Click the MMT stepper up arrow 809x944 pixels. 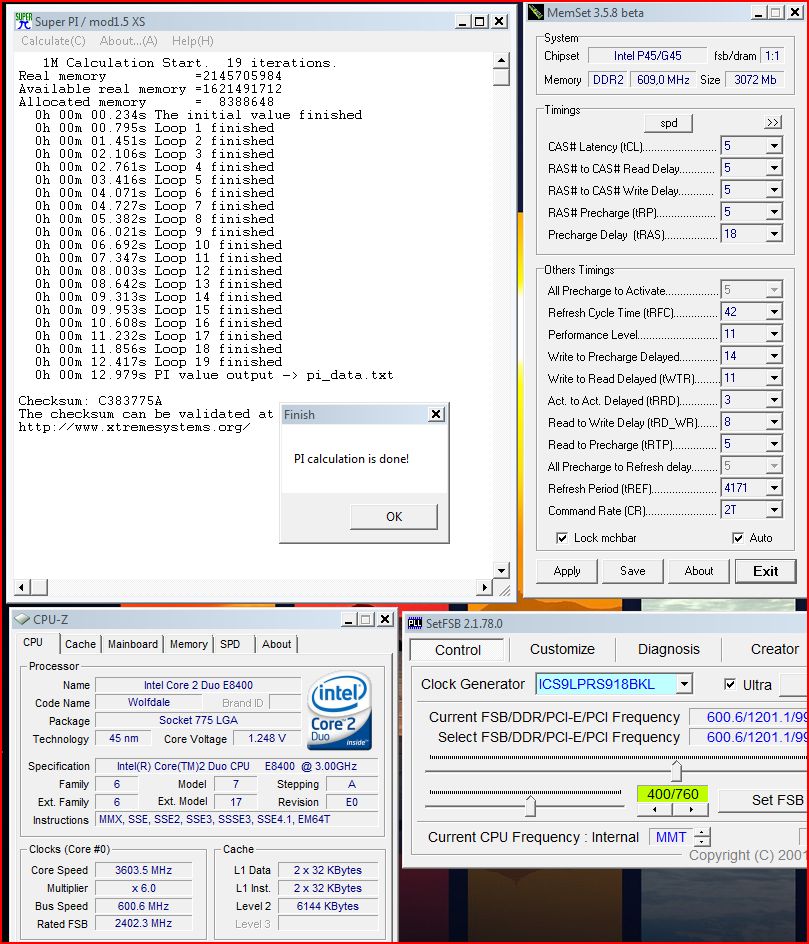point(702,833)
